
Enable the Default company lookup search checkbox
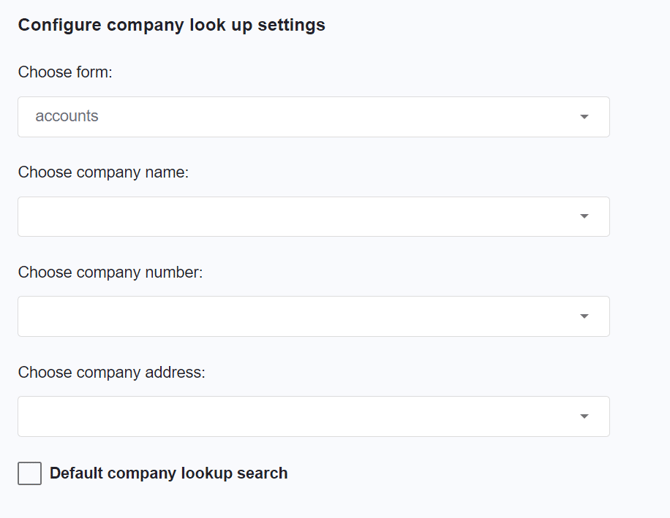coord(30,473)
